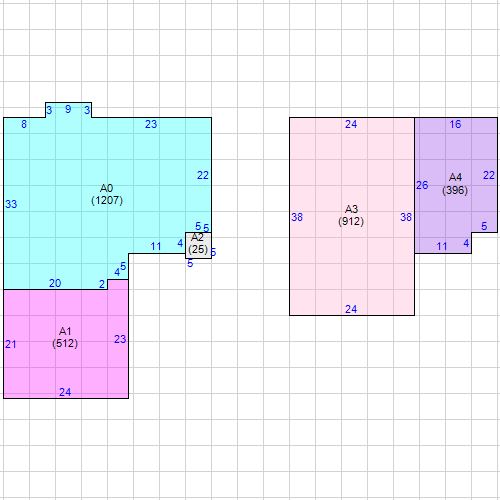Screen dimensions: 500x500
Task: Click the "20" dimension label
Action: pos(55,283)
